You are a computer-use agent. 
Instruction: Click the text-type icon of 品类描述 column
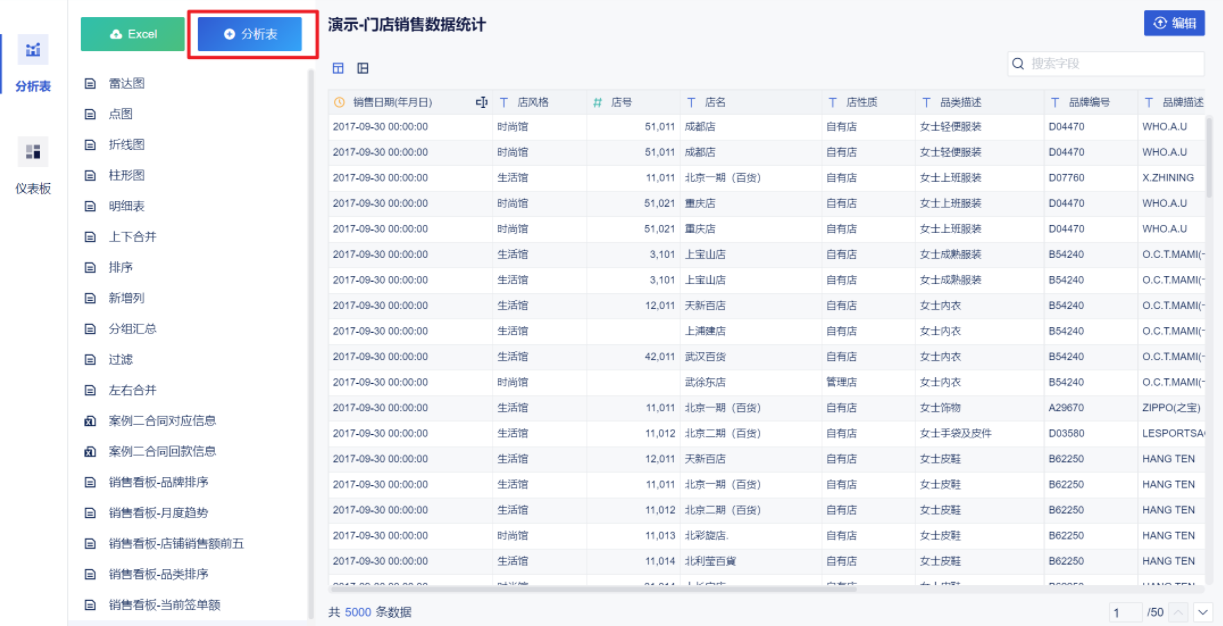pos(926,102)
